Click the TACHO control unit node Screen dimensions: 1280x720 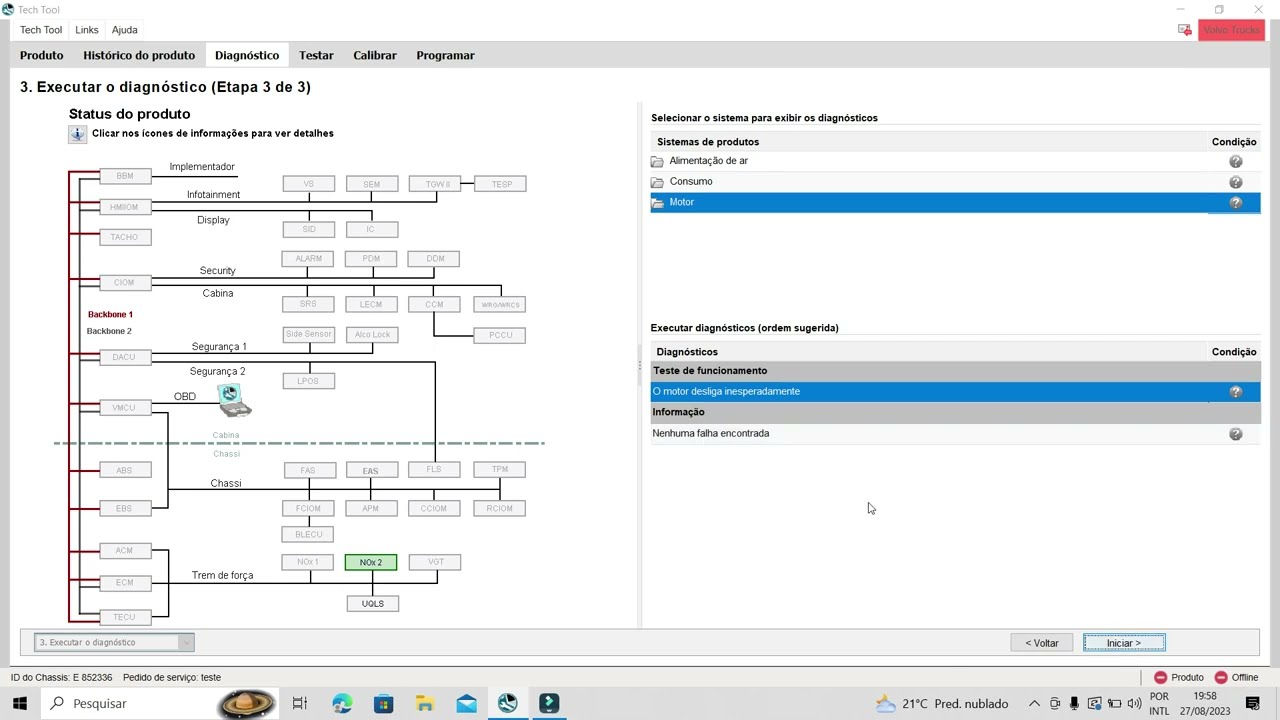click(125, 237)
